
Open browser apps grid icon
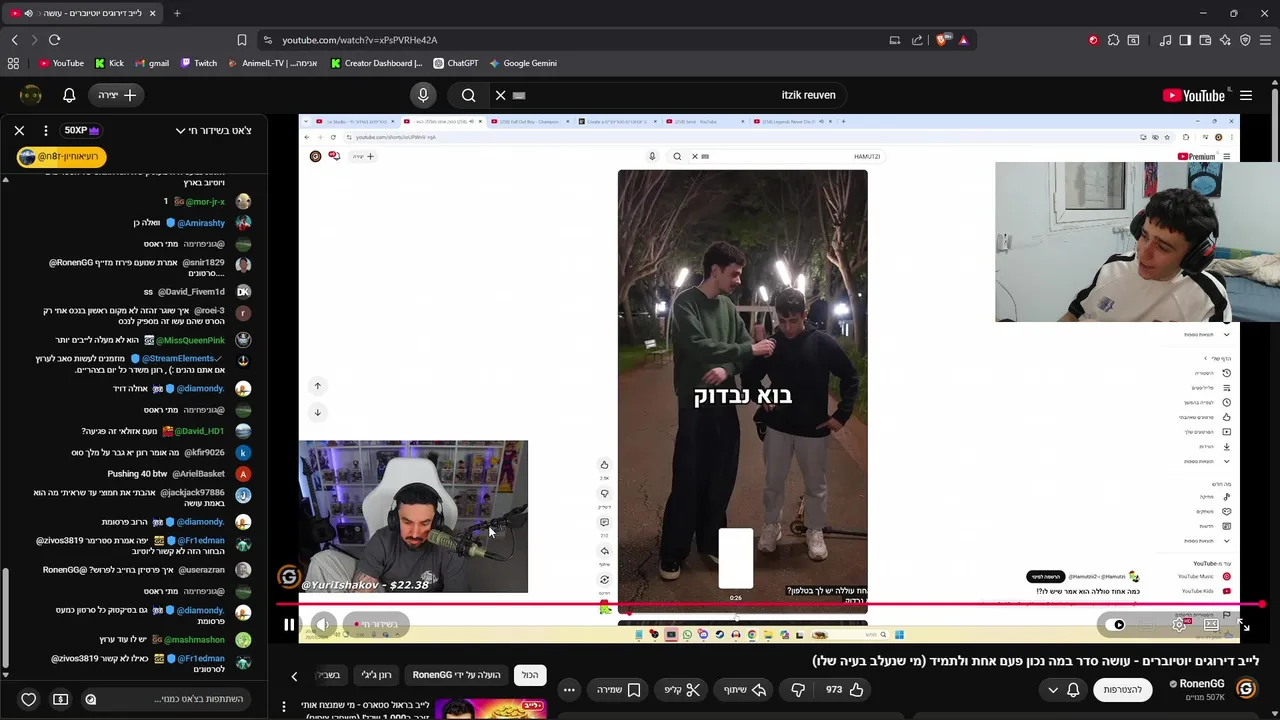[13, 63]
